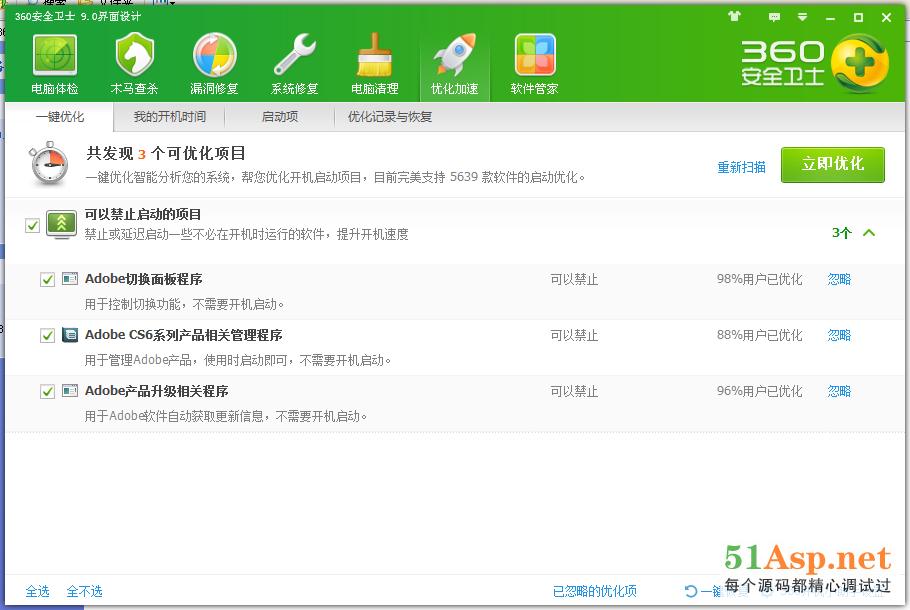Viewport: 910px width, 610px height.
Task: Click the 共发现 3 个可优化项目 heading
Action: [166, 153]
